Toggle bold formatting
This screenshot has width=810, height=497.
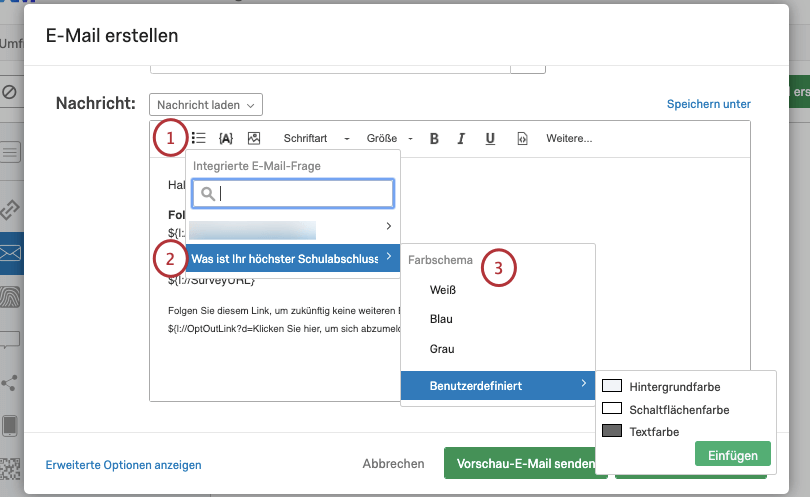click(434, 138)
